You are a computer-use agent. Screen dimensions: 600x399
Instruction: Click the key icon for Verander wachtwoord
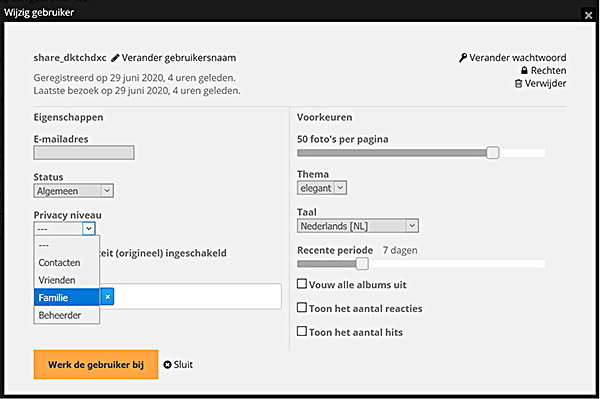pos(463,58)
